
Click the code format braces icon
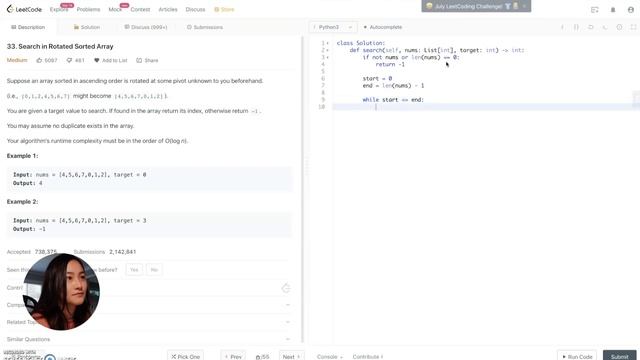point(576,27)
